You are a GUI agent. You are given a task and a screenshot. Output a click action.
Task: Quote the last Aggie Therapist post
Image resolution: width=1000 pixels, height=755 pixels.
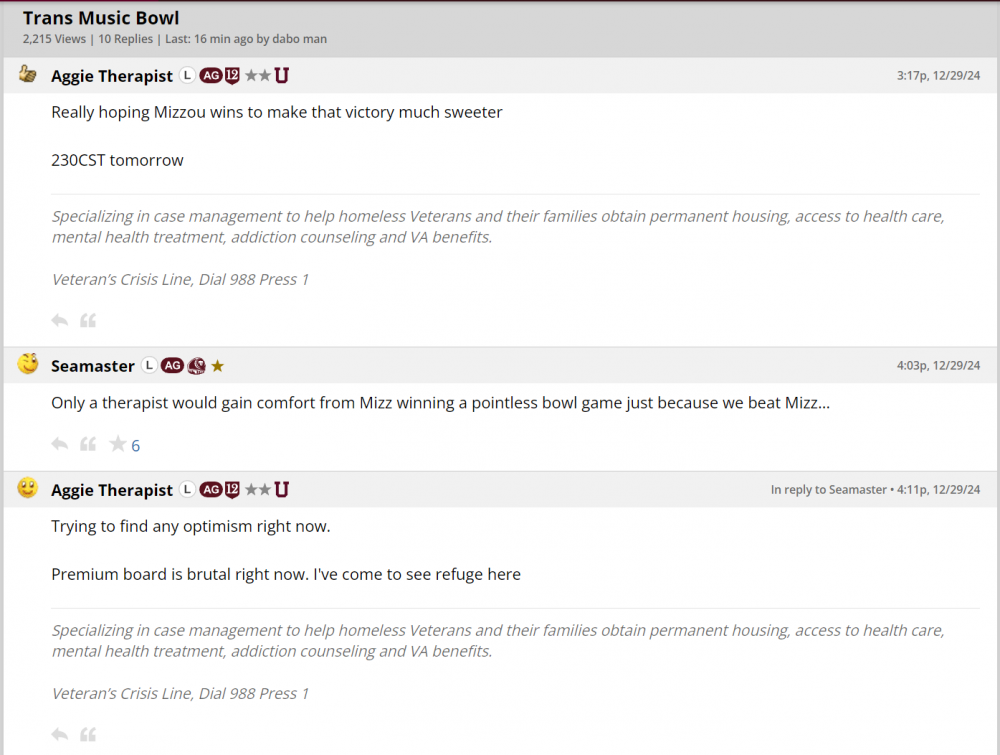point(88,735)
